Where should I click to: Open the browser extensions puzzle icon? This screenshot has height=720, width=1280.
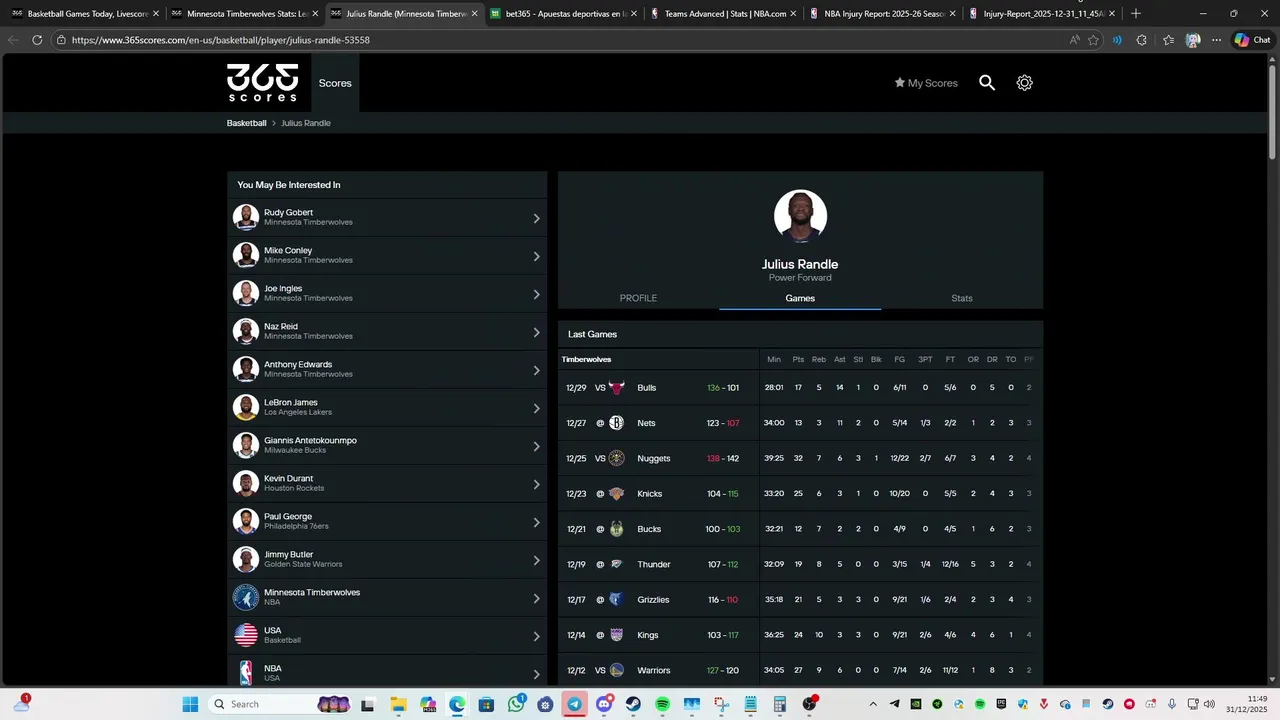click(1142, 40)
